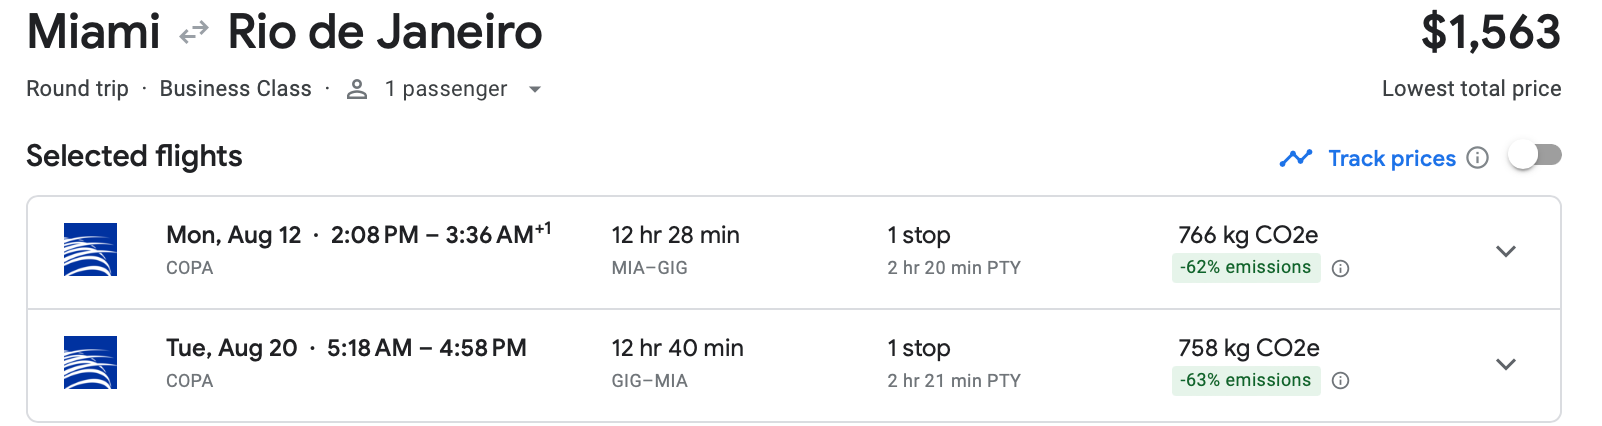Viewport: 1602px width, 426px height.
Task: Click the Copa logo on Aug 12 flight
Action: point(90,249)
